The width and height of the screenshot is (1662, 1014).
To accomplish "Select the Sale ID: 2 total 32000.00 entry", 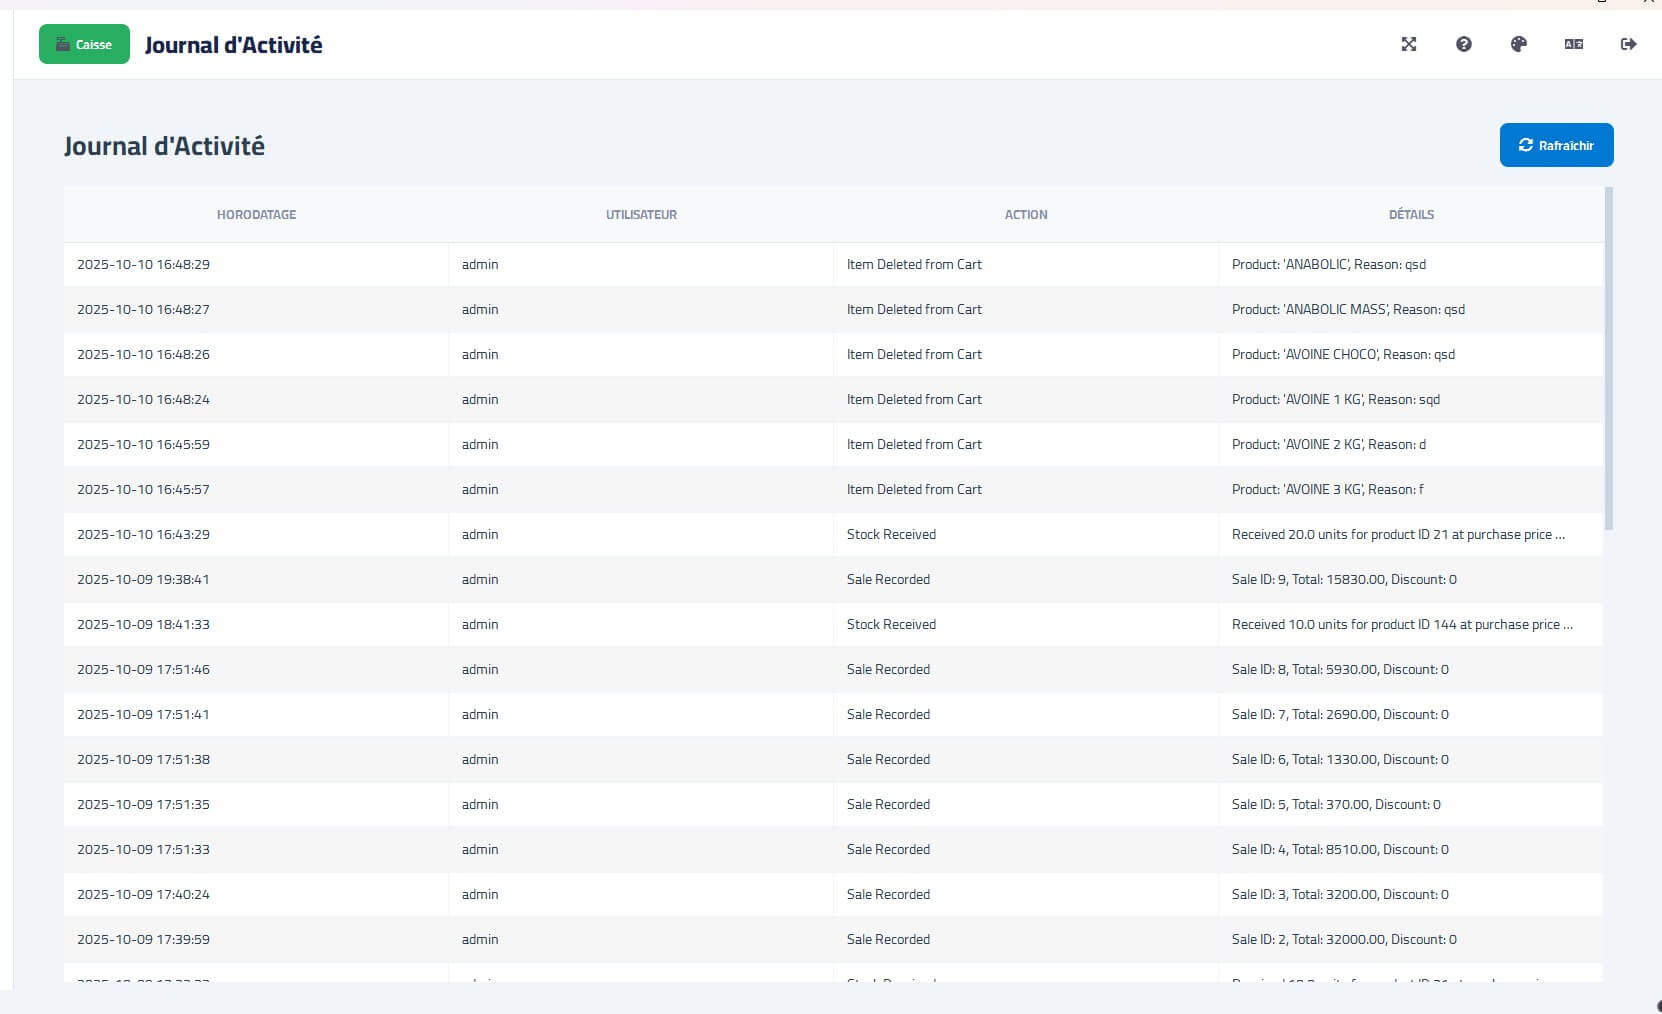I will click(1343, 940).
